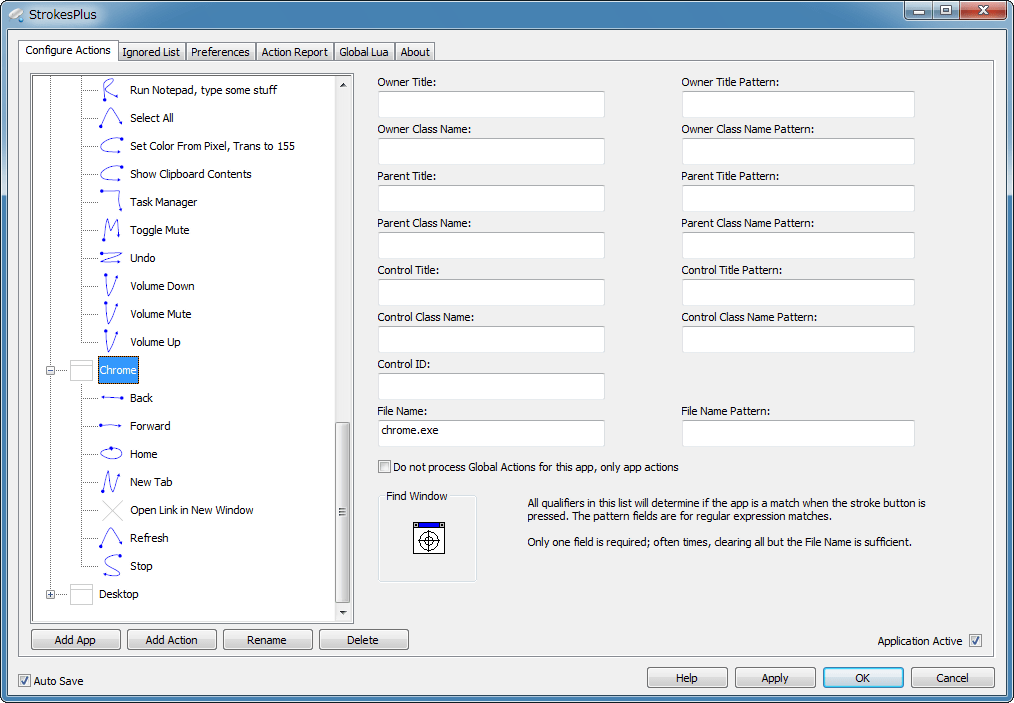Click the Cancel button
Image resolution: width=1014 pixels, height=703 pixels.
tap(952, 678)
